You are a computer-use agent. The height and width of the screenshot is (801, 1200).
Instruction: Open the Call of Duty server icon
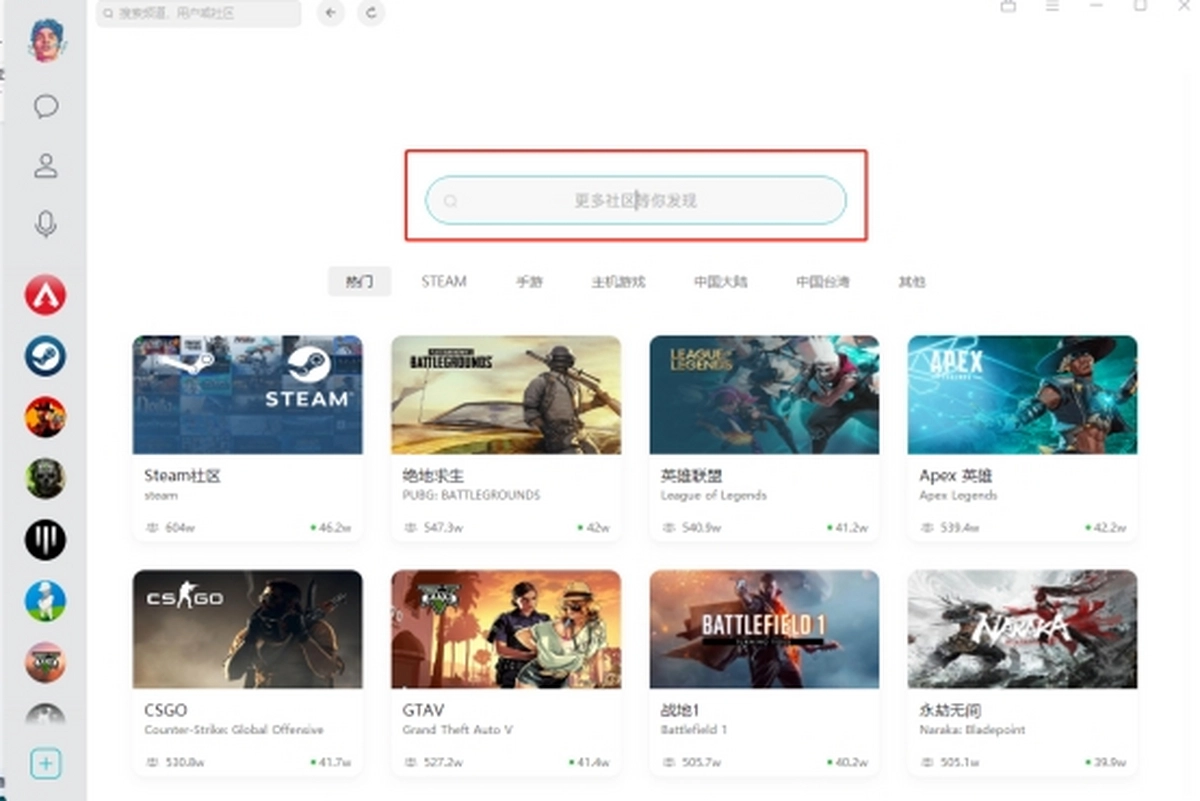click(45, 480)
